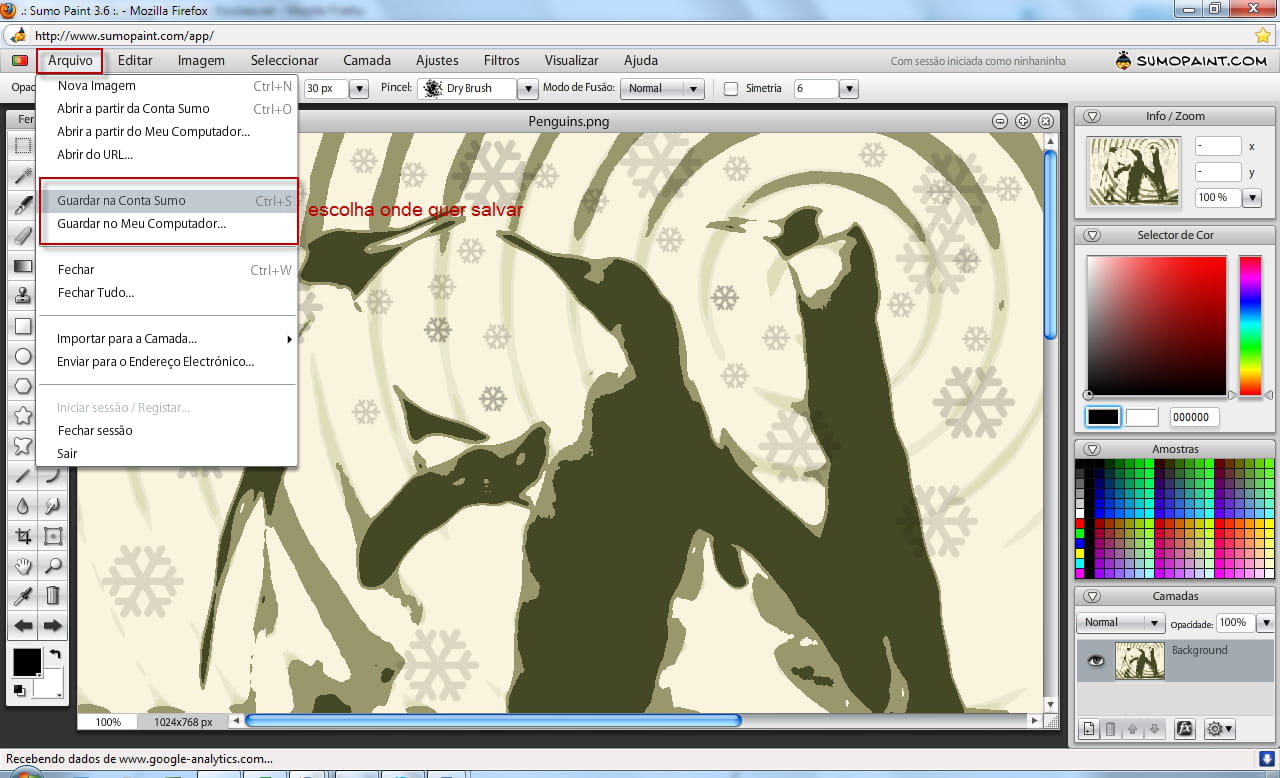Add a new layer in Camadas
1280x778 pixels.
coord(1090,729)
